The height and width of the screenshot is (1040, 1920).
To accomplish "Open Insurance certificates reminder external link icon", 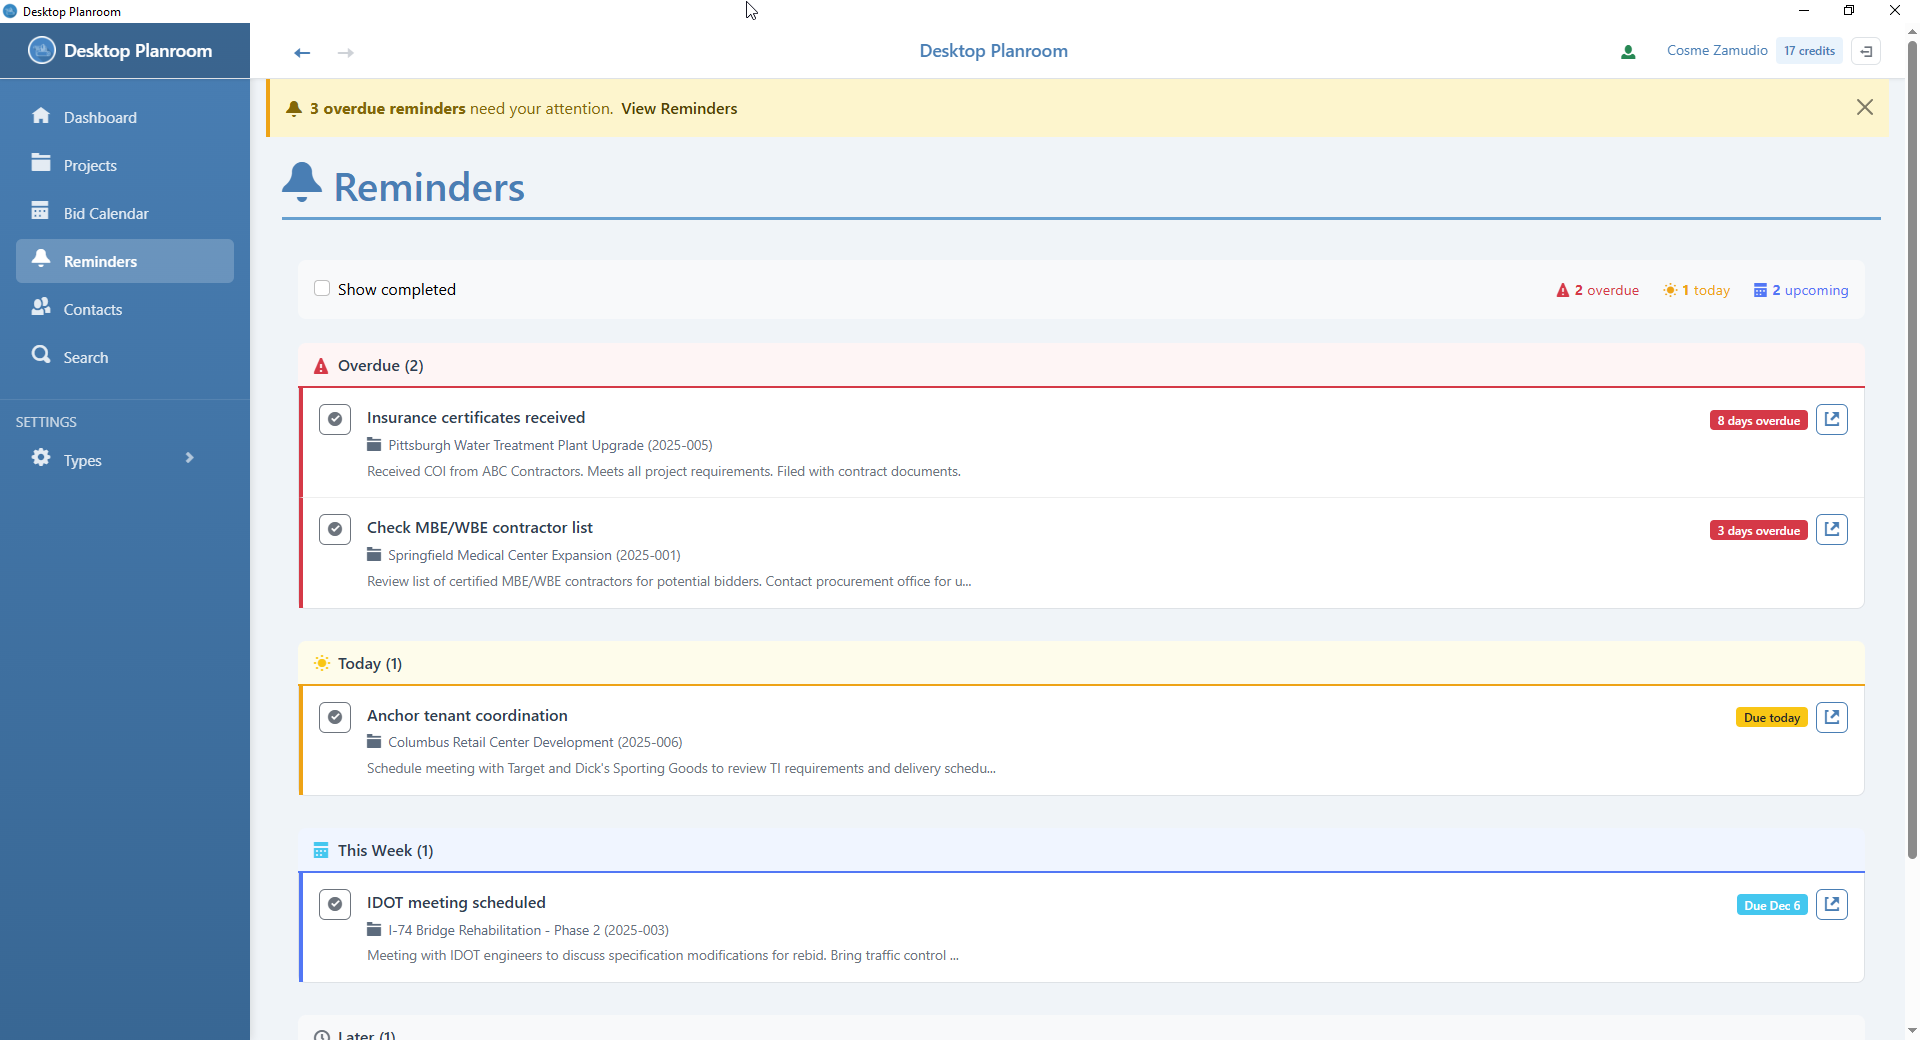I will pos(1831,420).
